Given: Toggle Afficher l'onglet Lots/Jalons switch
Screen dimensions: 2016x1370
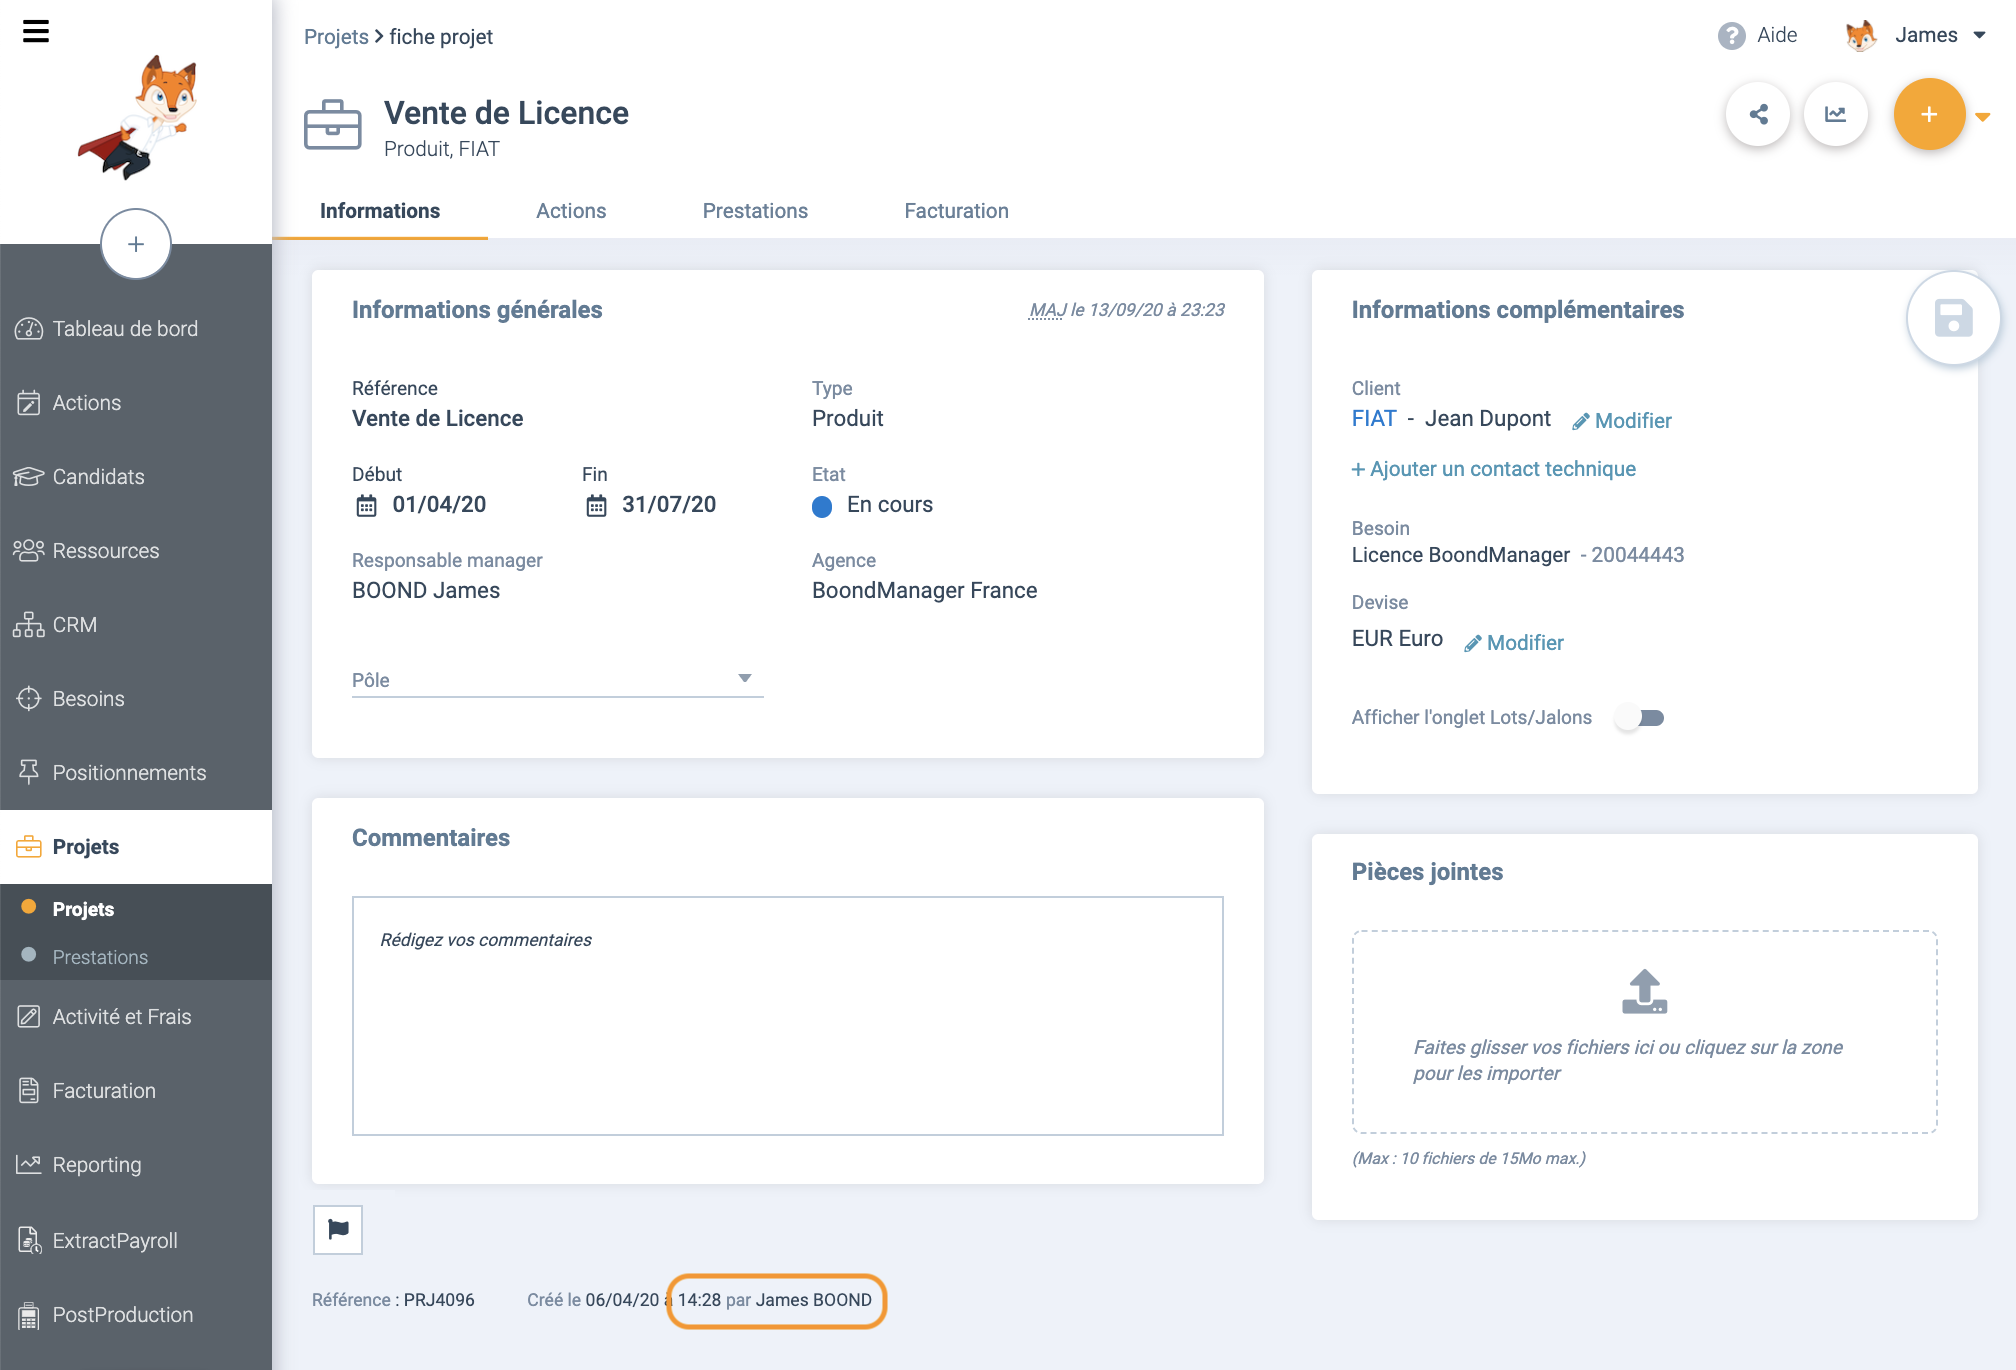Looking at the screenshot, I should click(x=1640, y=718).
